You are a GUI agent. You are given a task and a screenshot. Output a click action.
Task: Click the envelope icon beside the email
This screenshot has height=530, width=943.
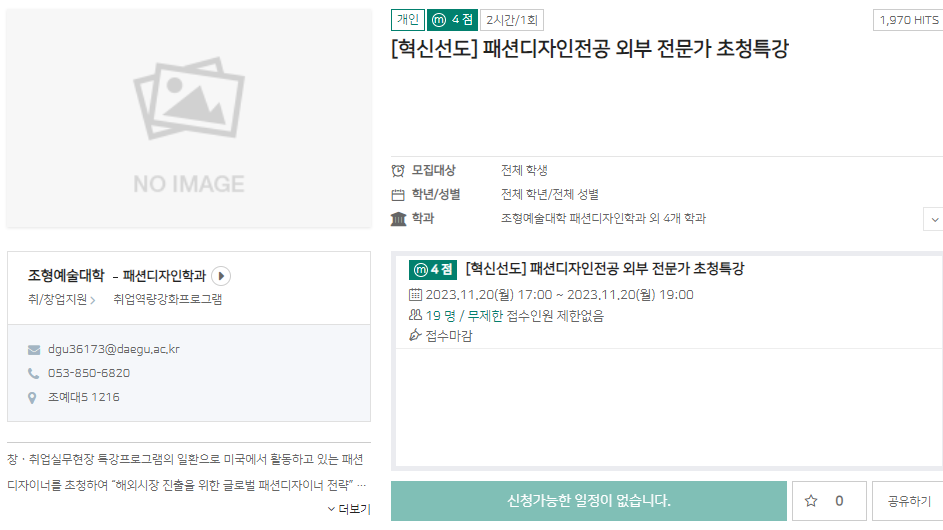[x=34, y=350]
